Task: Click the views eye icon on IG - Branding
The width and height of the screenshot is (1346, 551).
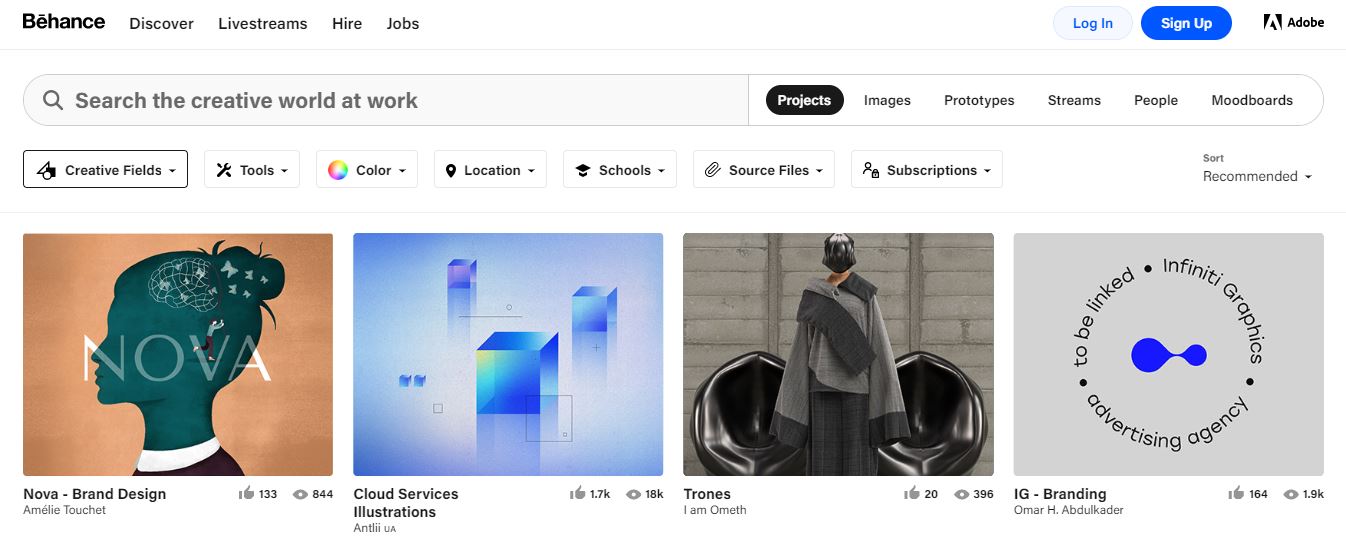Action: (x=1291, y=494)
